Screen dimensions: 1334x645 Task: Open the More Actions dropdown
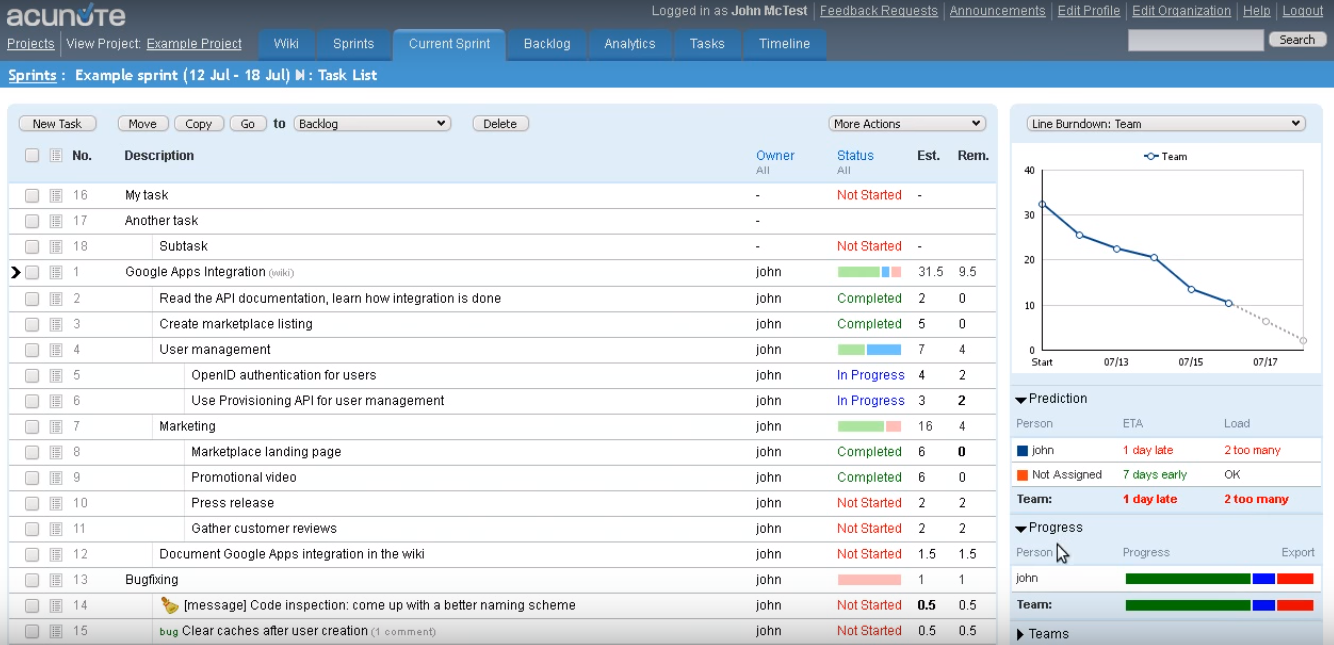(x=907, y=124)
